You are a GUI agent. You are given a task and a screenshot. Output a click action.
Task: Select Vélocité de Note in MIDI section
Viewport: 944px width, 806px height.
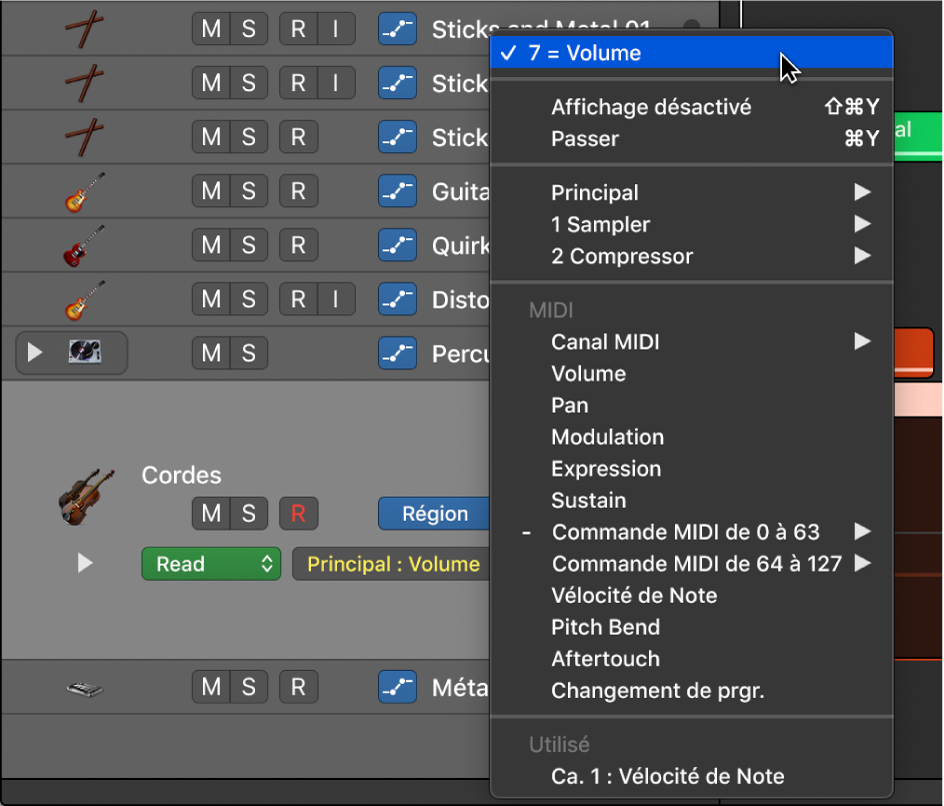tap(691, 596)
